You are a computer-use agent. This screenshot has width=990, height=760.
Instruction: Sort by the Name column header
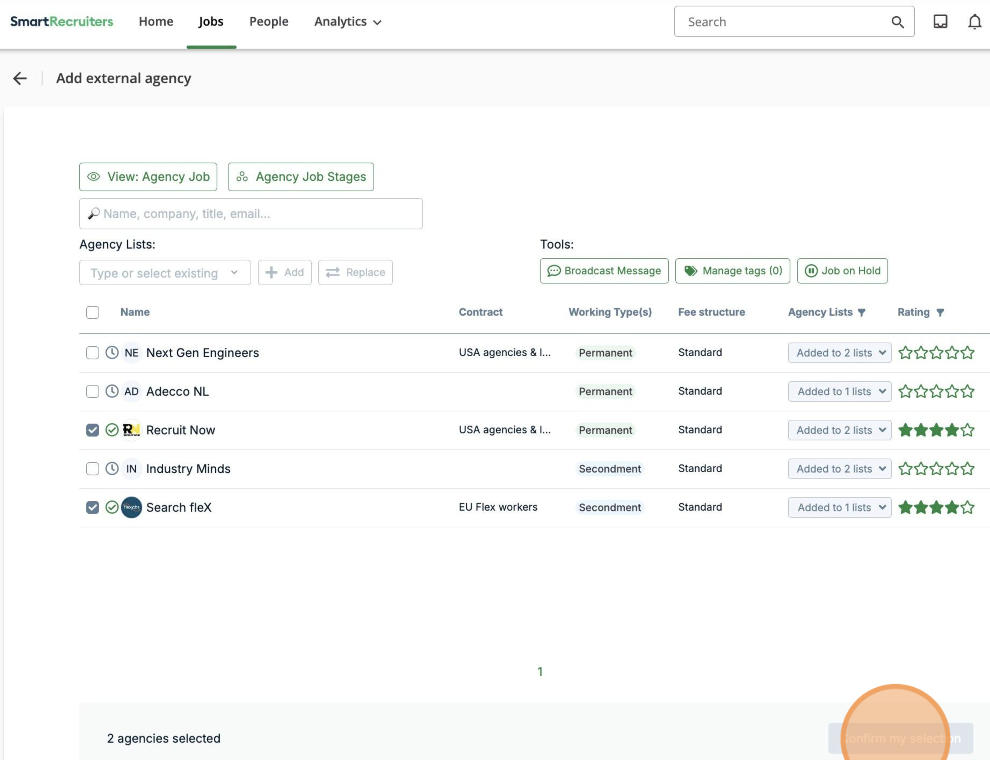135,312
